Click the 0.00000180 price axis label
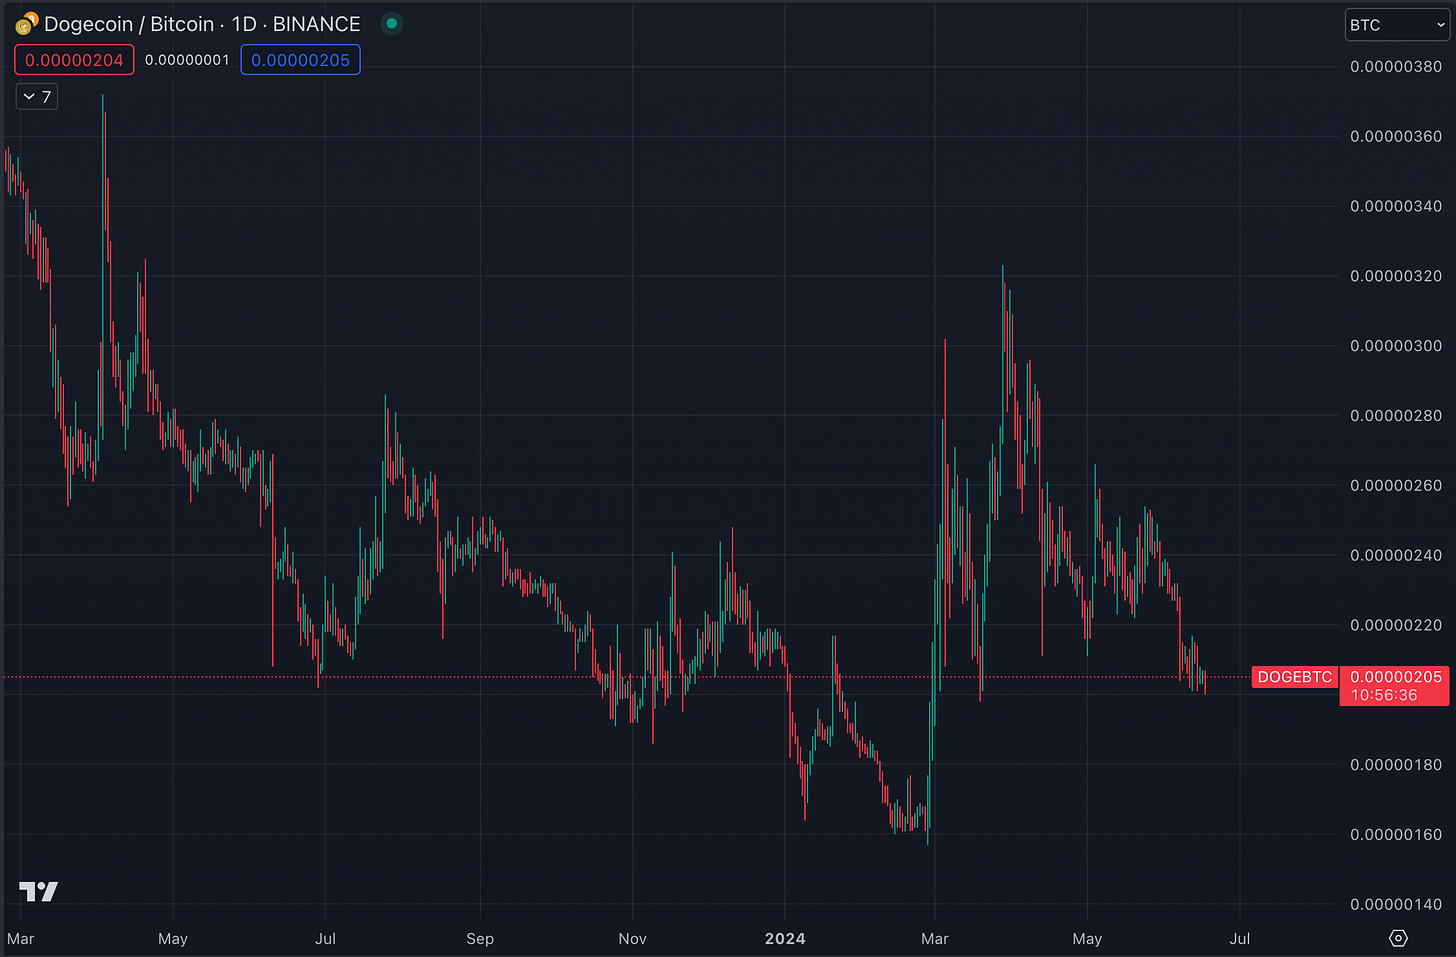This screenshot has width=1456, height=957. click(1396, 765)
